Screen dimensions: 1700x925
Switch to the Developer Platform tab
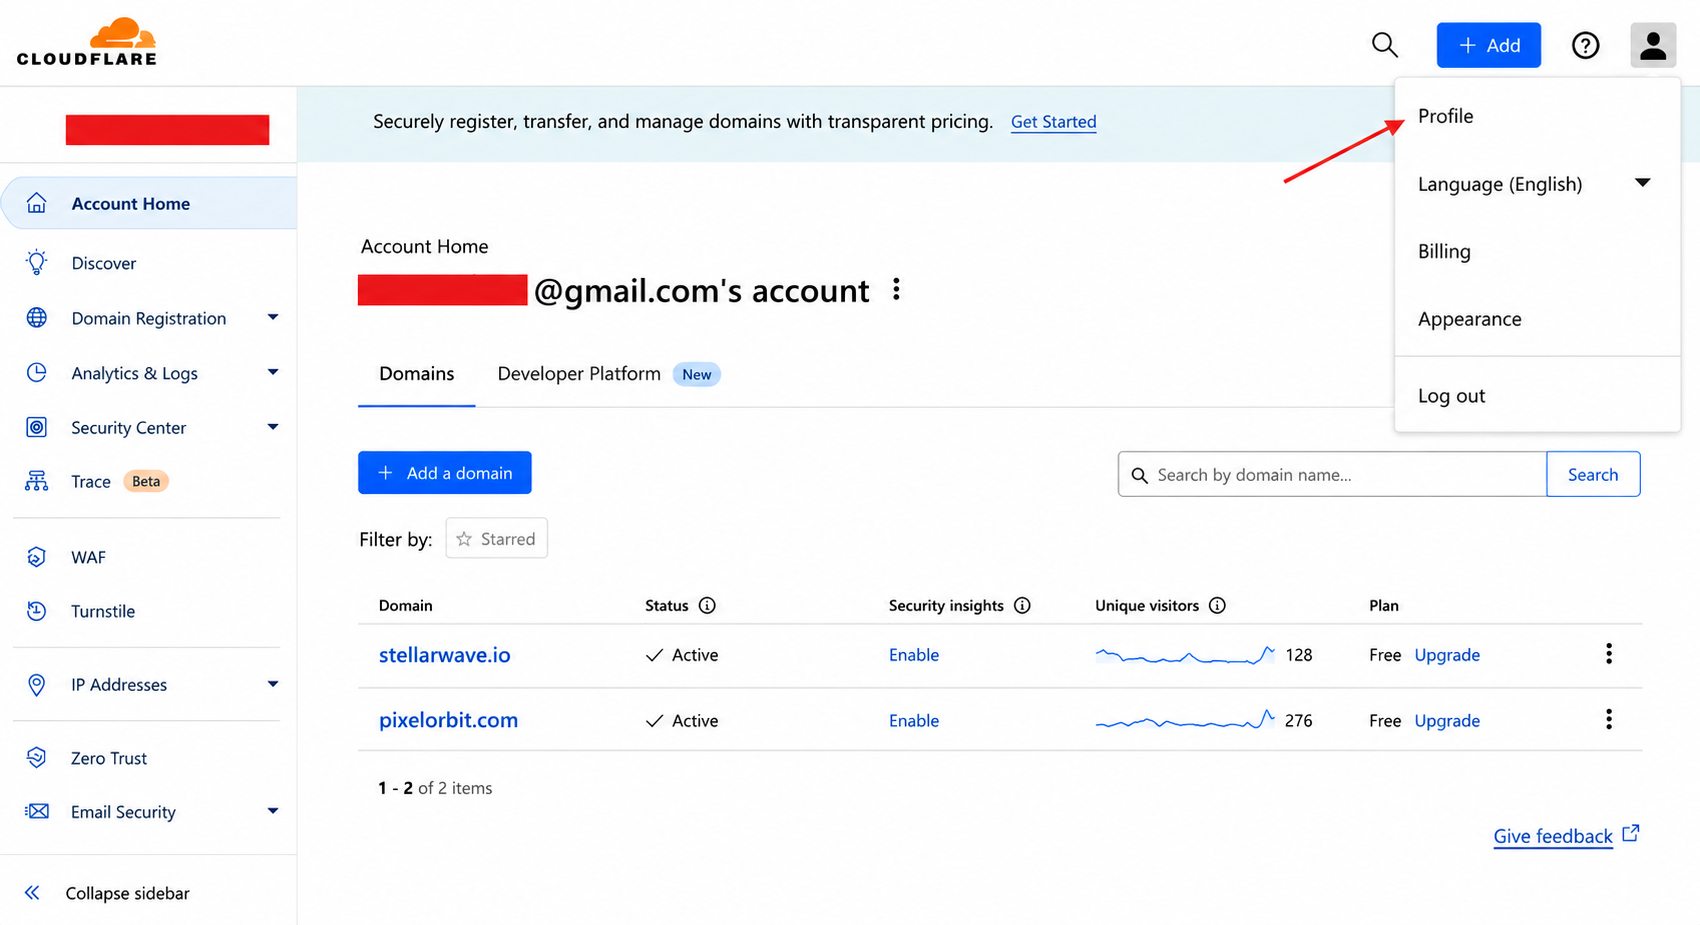click(608, 374)
